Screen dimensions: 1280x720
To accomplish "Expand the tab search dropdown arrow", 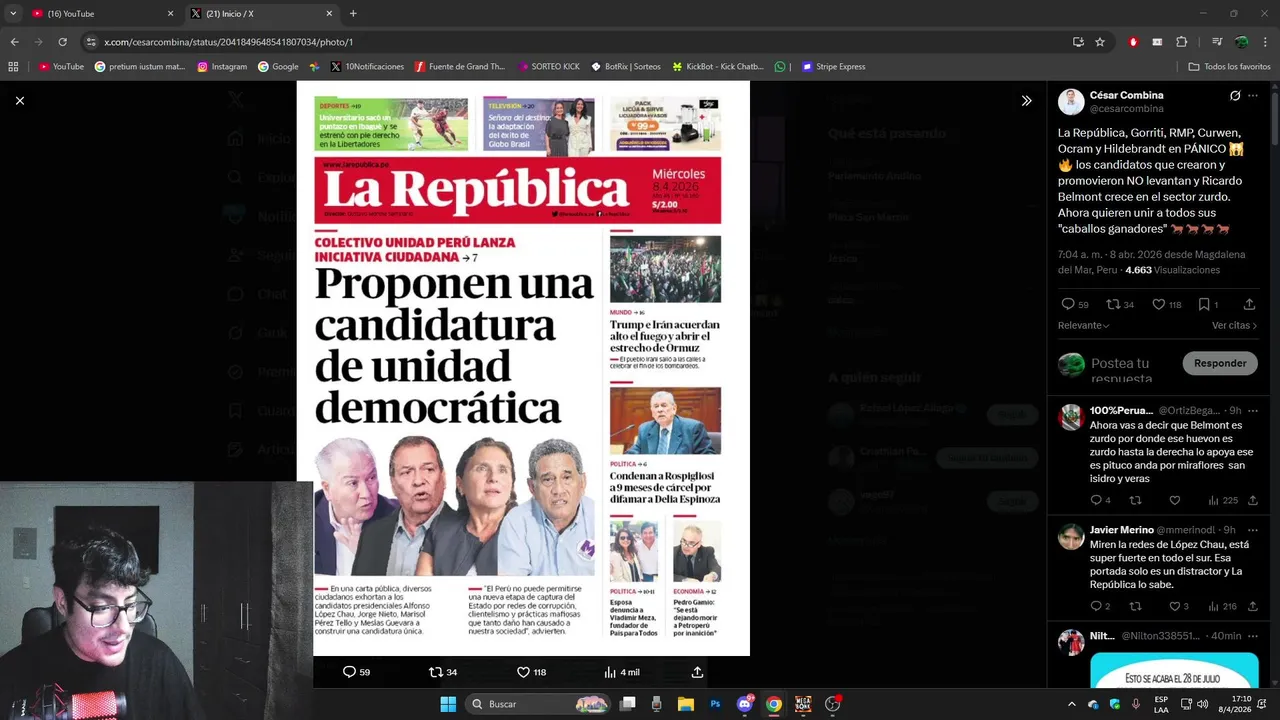I will coord(13,14).
